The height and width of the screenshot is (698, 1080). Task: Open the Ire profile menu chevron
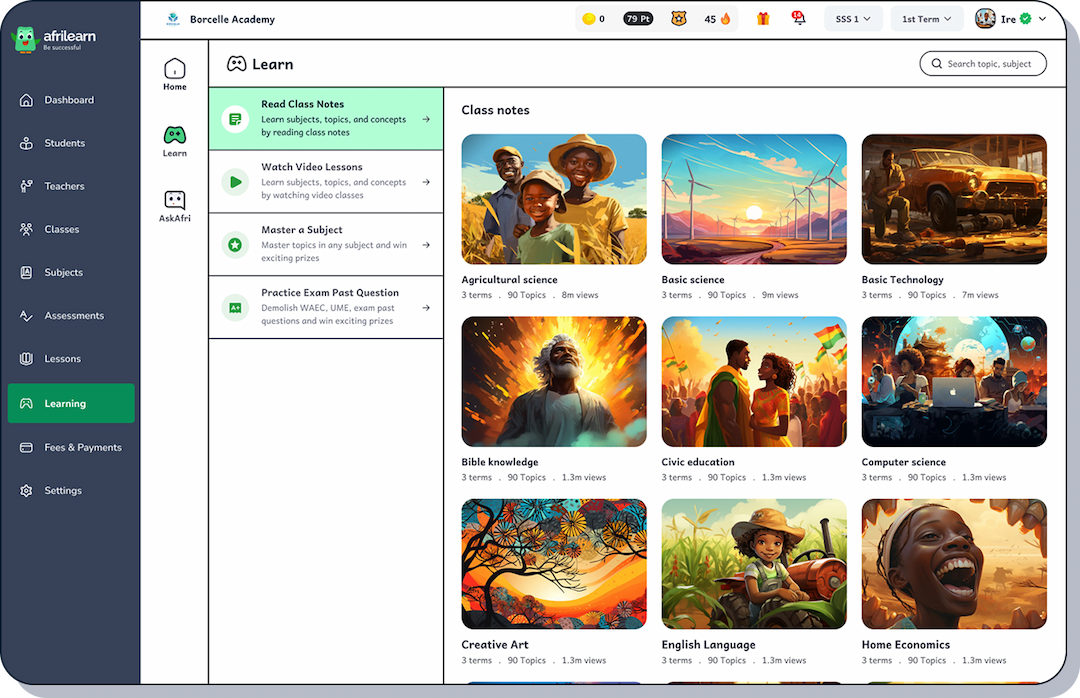point(1042,19)
